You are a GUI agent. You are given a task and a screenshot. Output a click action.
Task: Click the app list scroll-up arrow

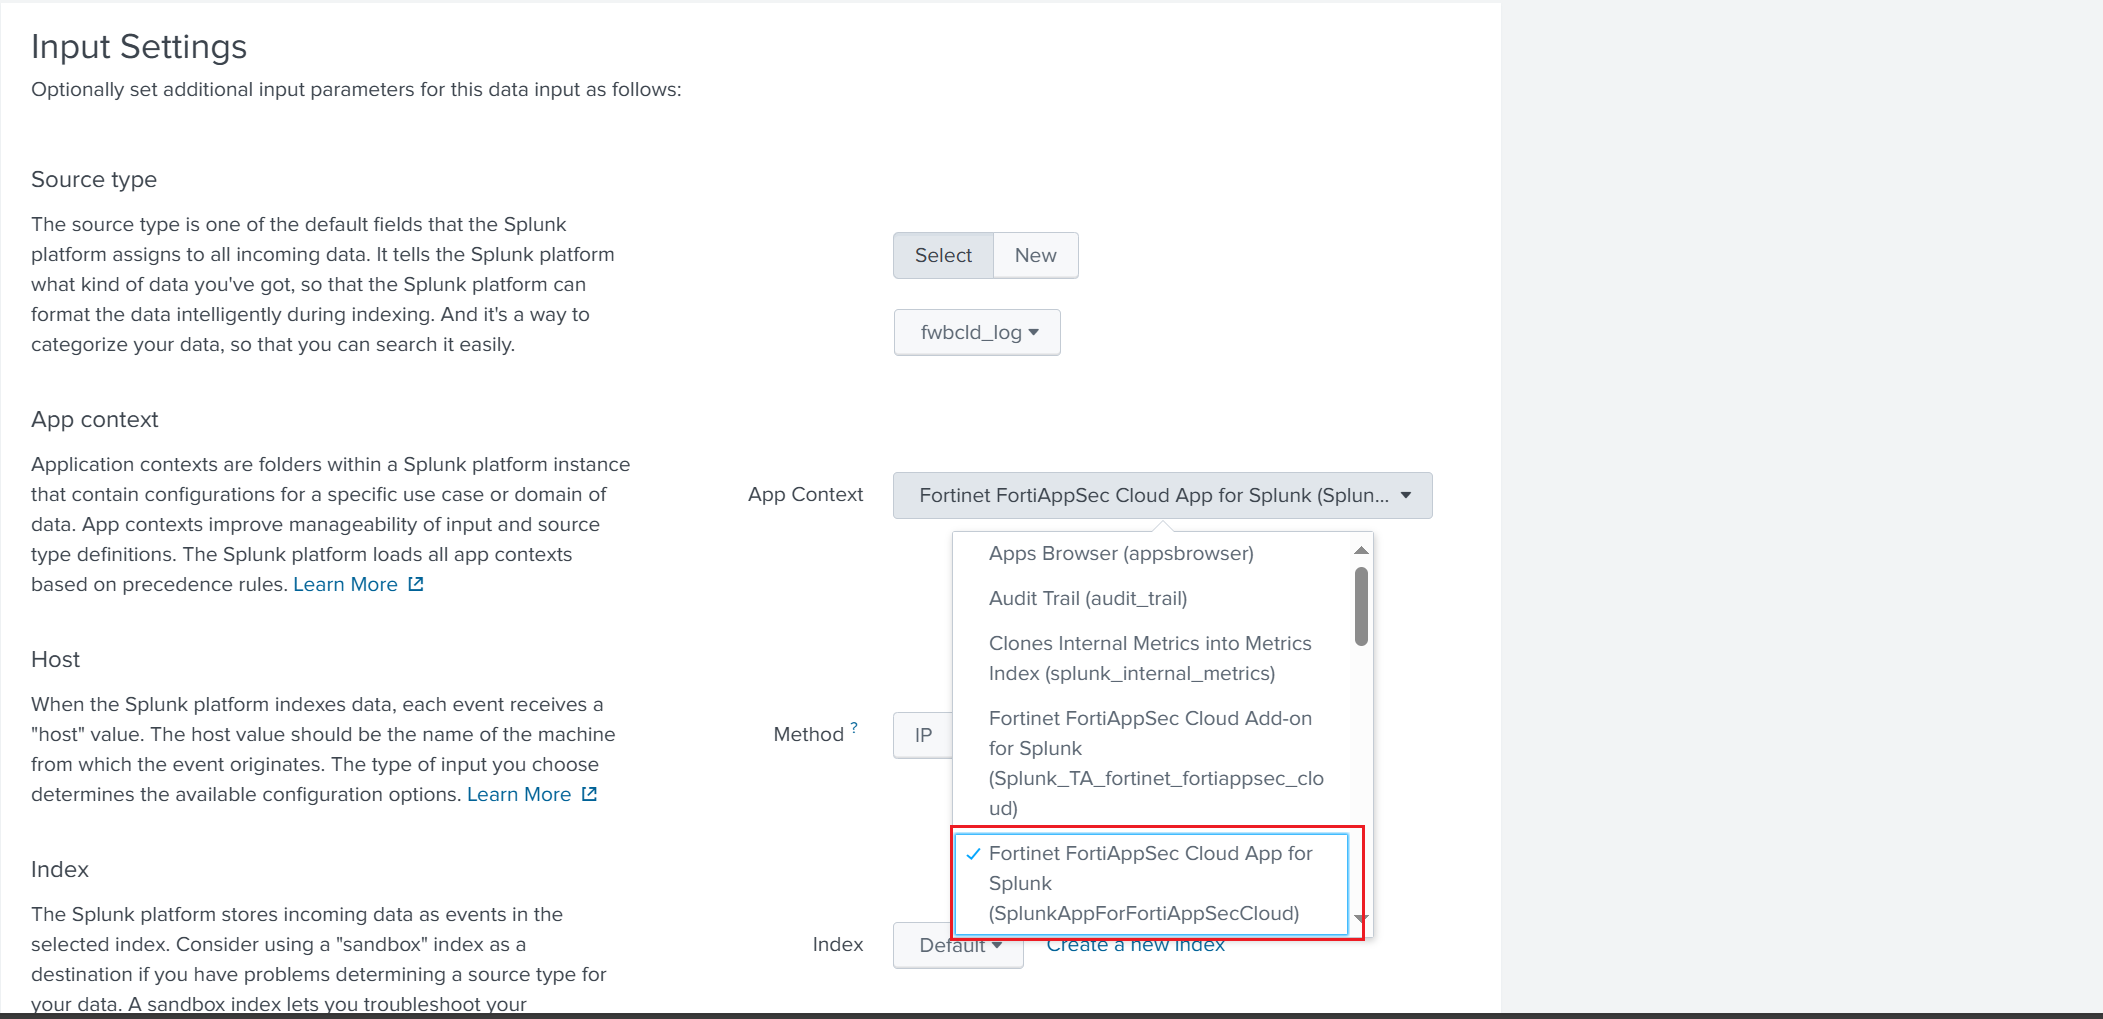1361,551
